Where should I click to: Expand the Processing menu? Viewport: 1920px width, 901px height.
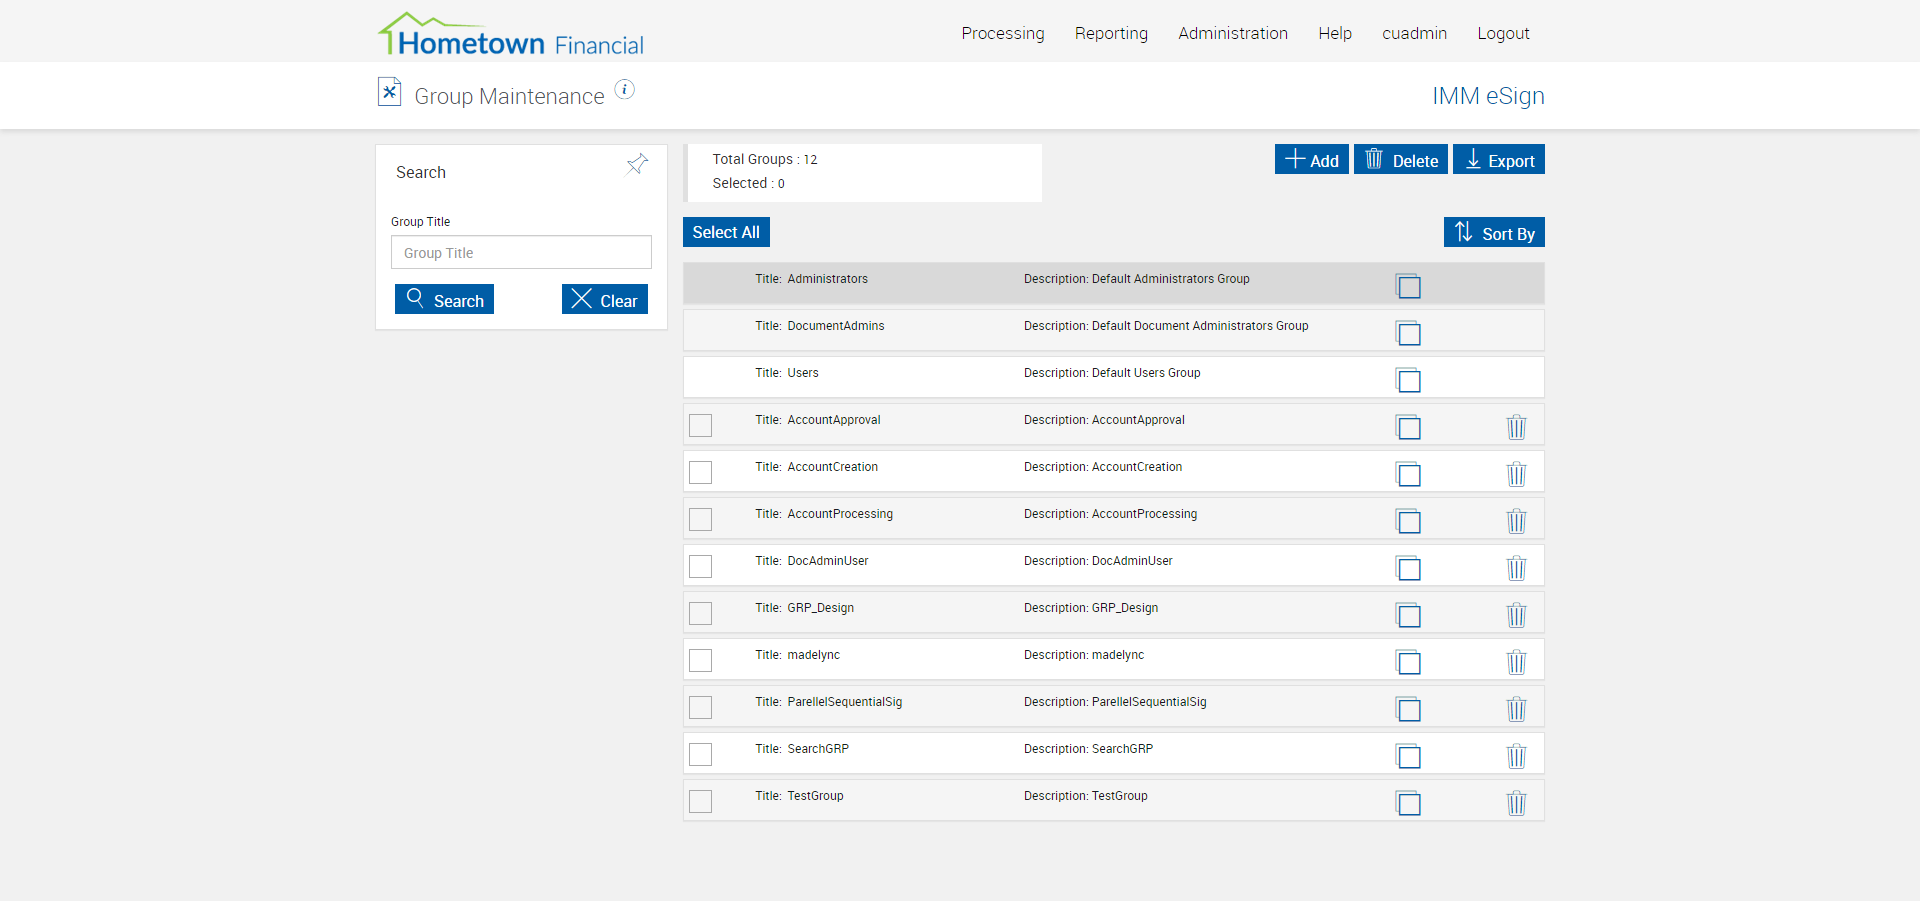point(1002,33)
